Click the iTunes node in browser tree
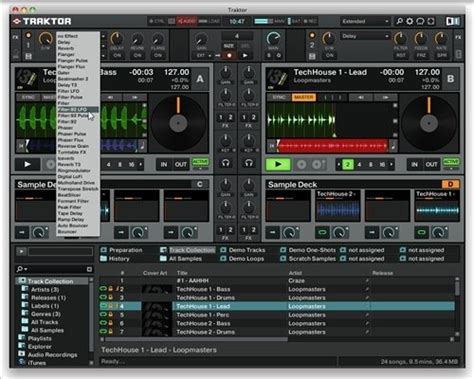 click(37, 363)
